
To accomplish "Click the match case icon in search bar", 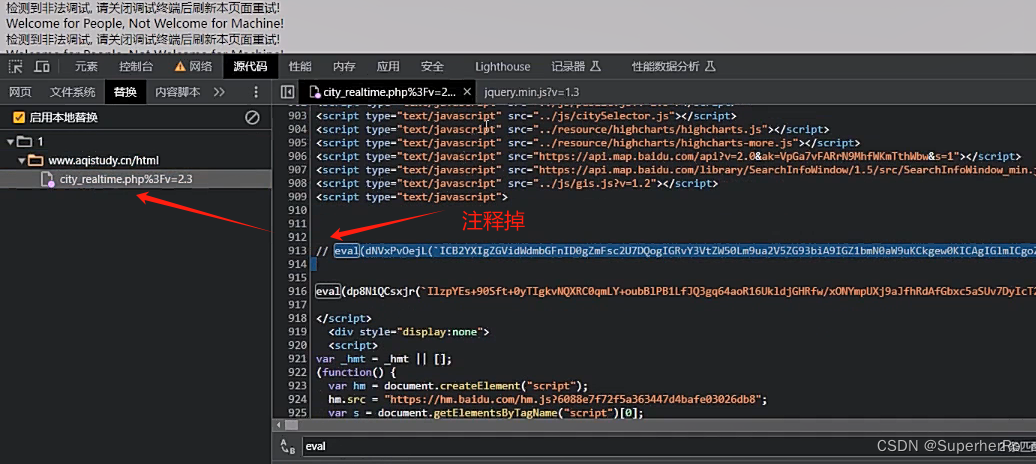I will pyautogui.click(x=287, y=446).
